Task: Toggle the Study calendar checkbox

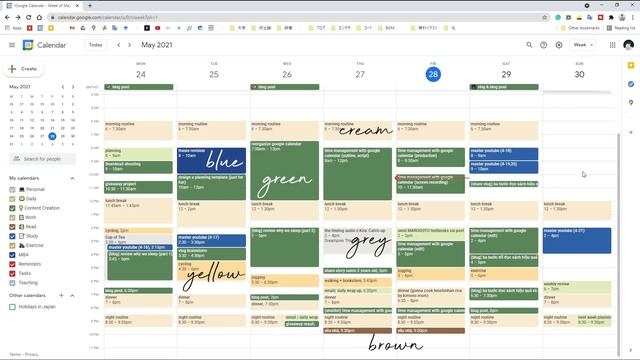Action: coord(12,236)
